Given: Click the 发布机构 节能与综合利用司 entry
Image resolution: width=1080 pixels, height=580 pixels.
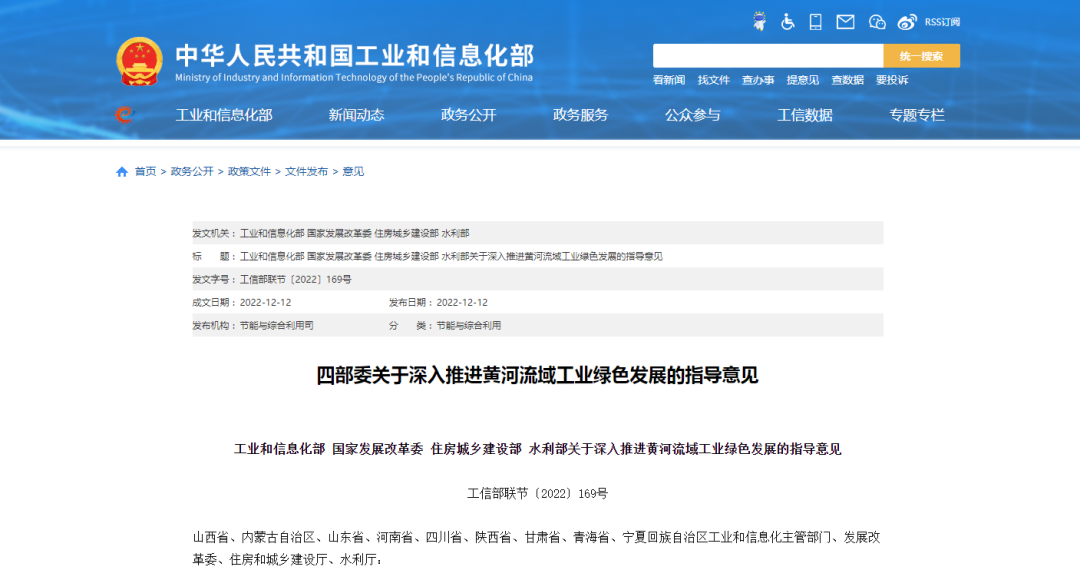Looking at the screenshot, I should coord(253,325).
